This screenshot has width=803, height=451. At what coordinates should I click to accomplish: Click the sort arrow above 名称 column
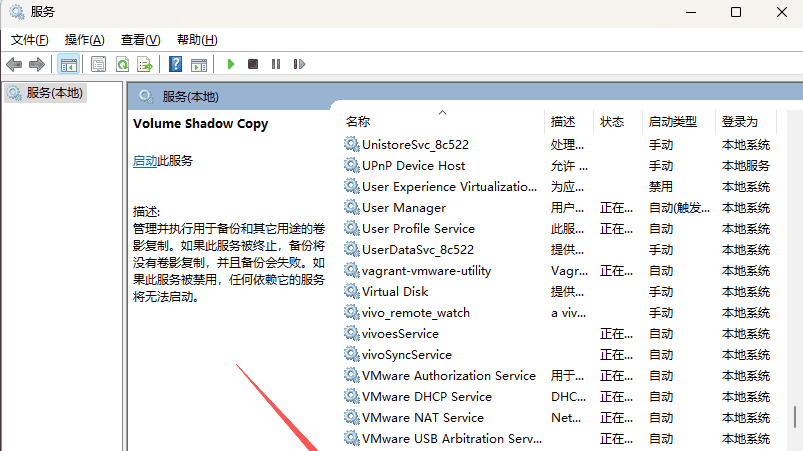click(442, 113)
